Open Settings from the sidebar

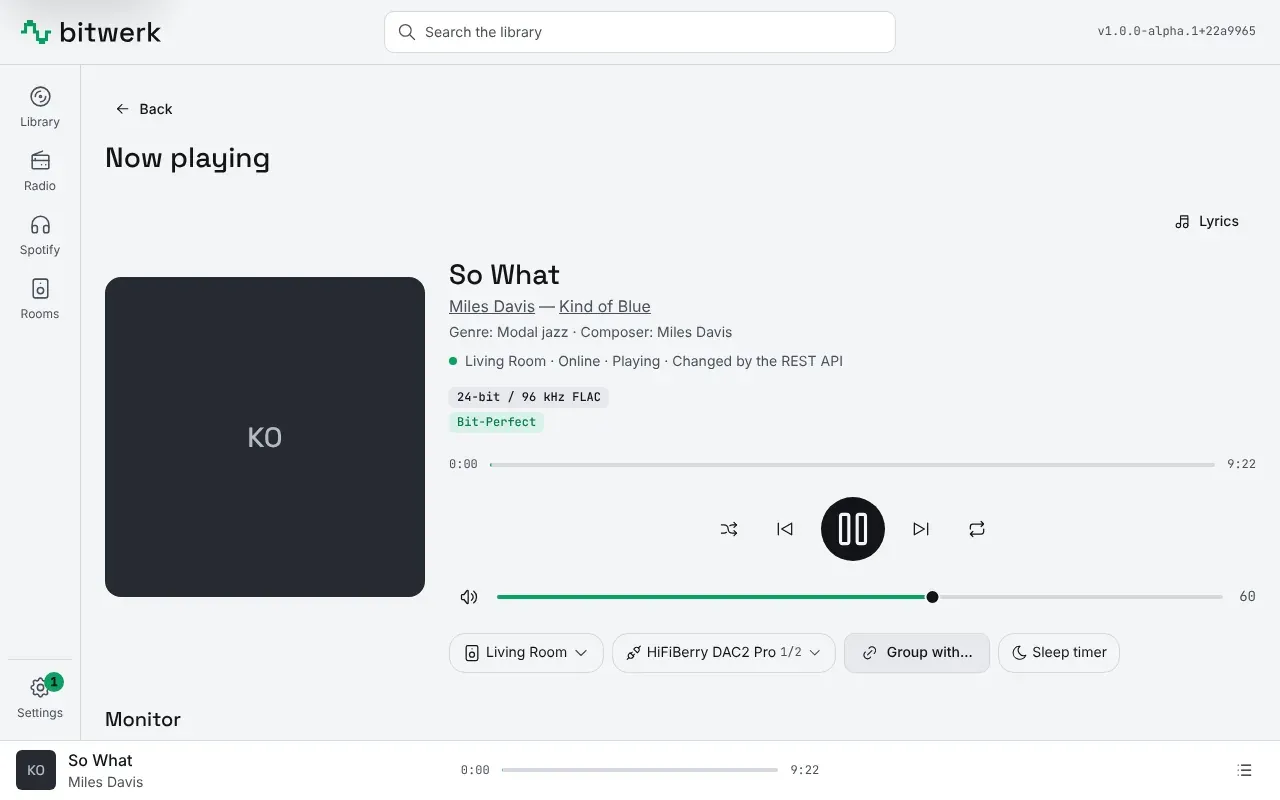pyautogui.click(x=40, y=698)
